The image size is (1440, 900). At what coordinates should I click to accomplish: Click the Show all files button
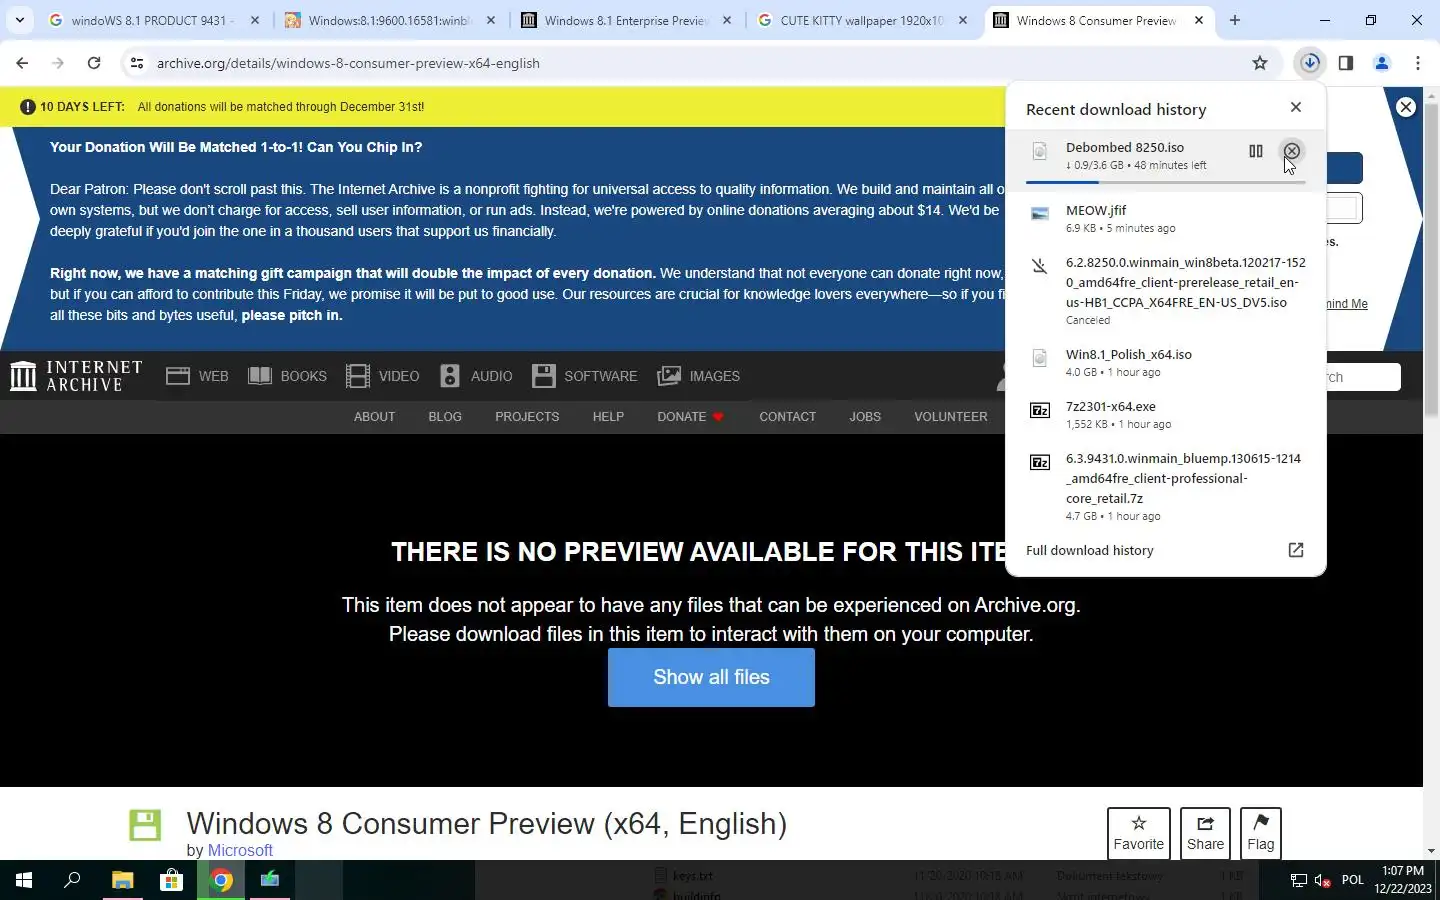(x=711, y=677)
